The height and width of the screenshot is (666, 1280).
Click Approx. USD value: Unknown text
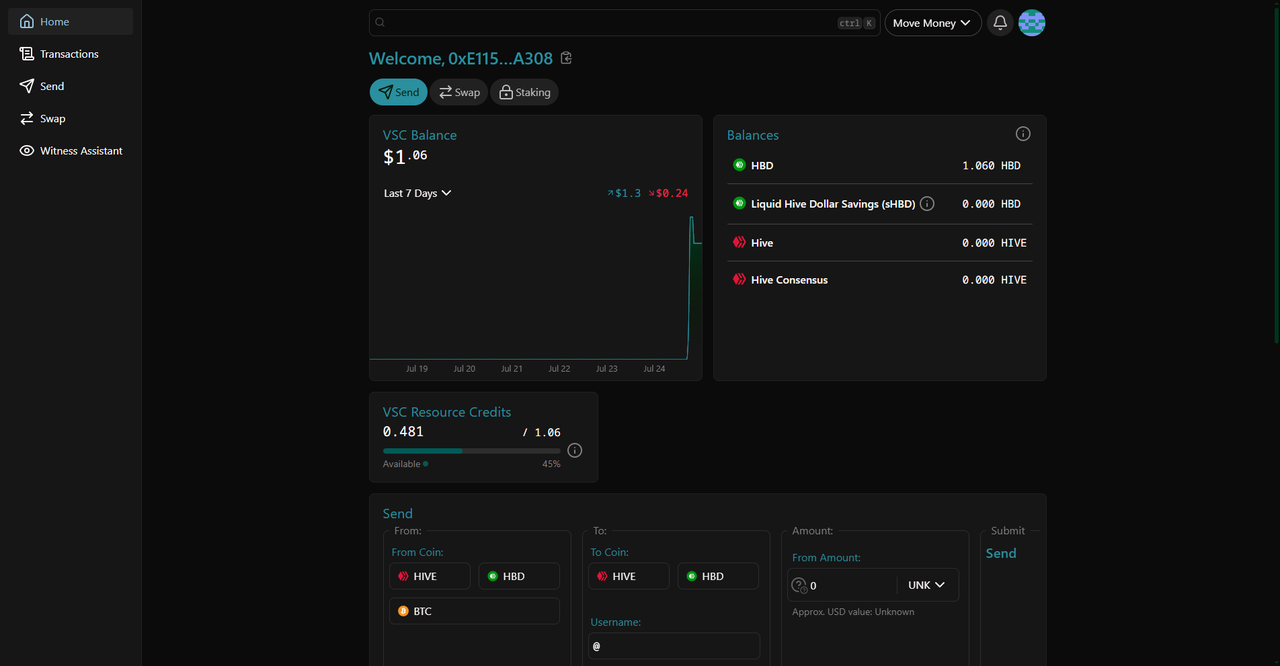(x=853, y=611)
